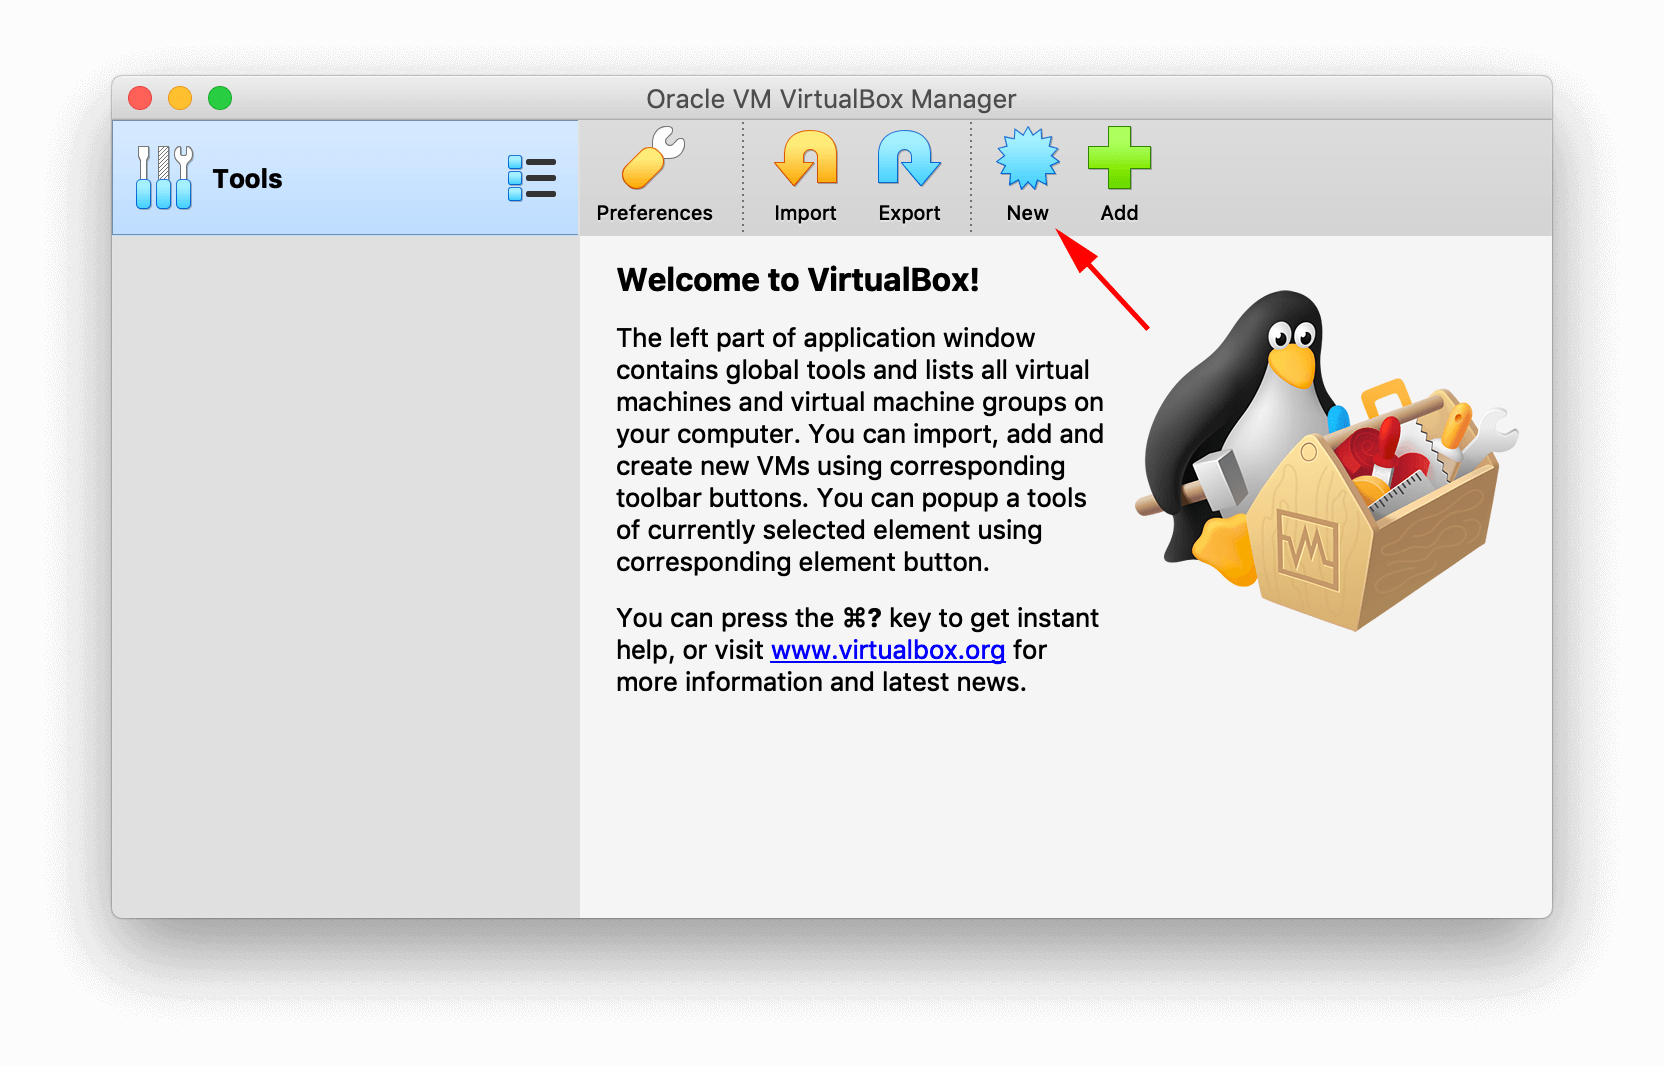Maximize the window with green button
Viewport: 1664px width, 1066px height.
tap(220, 98)
